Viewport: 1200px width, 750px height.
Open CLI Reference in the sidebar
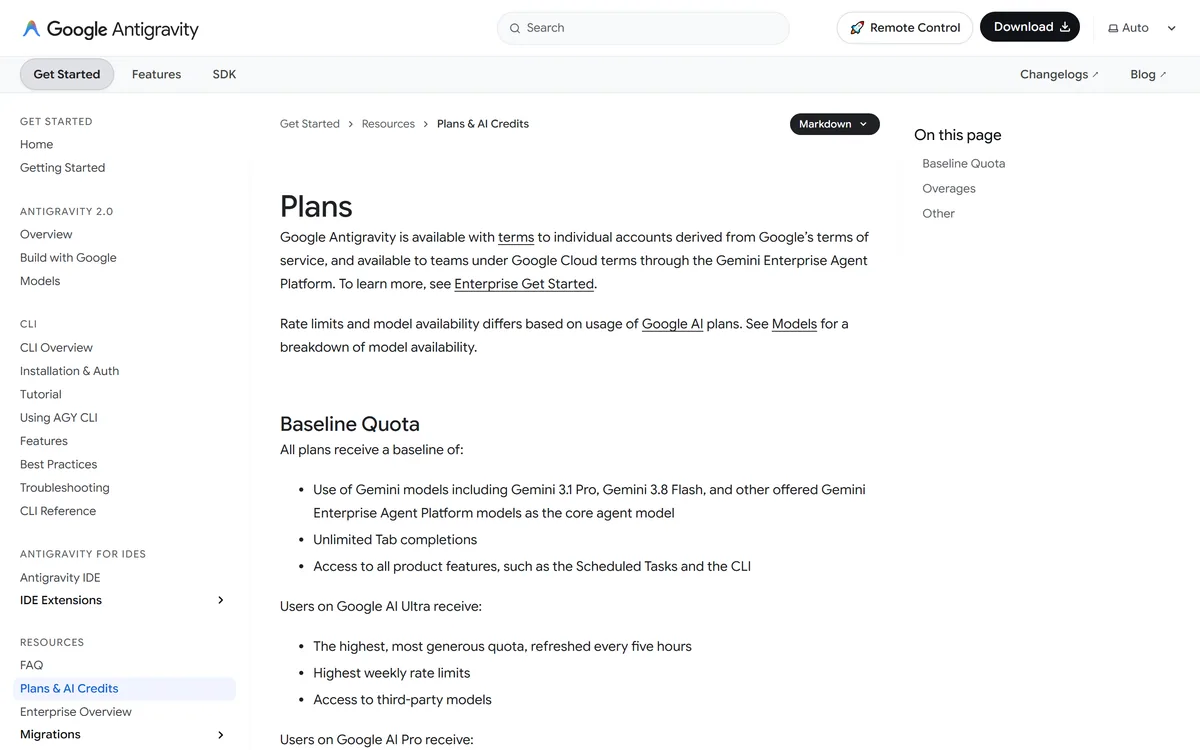pos(58,511)
